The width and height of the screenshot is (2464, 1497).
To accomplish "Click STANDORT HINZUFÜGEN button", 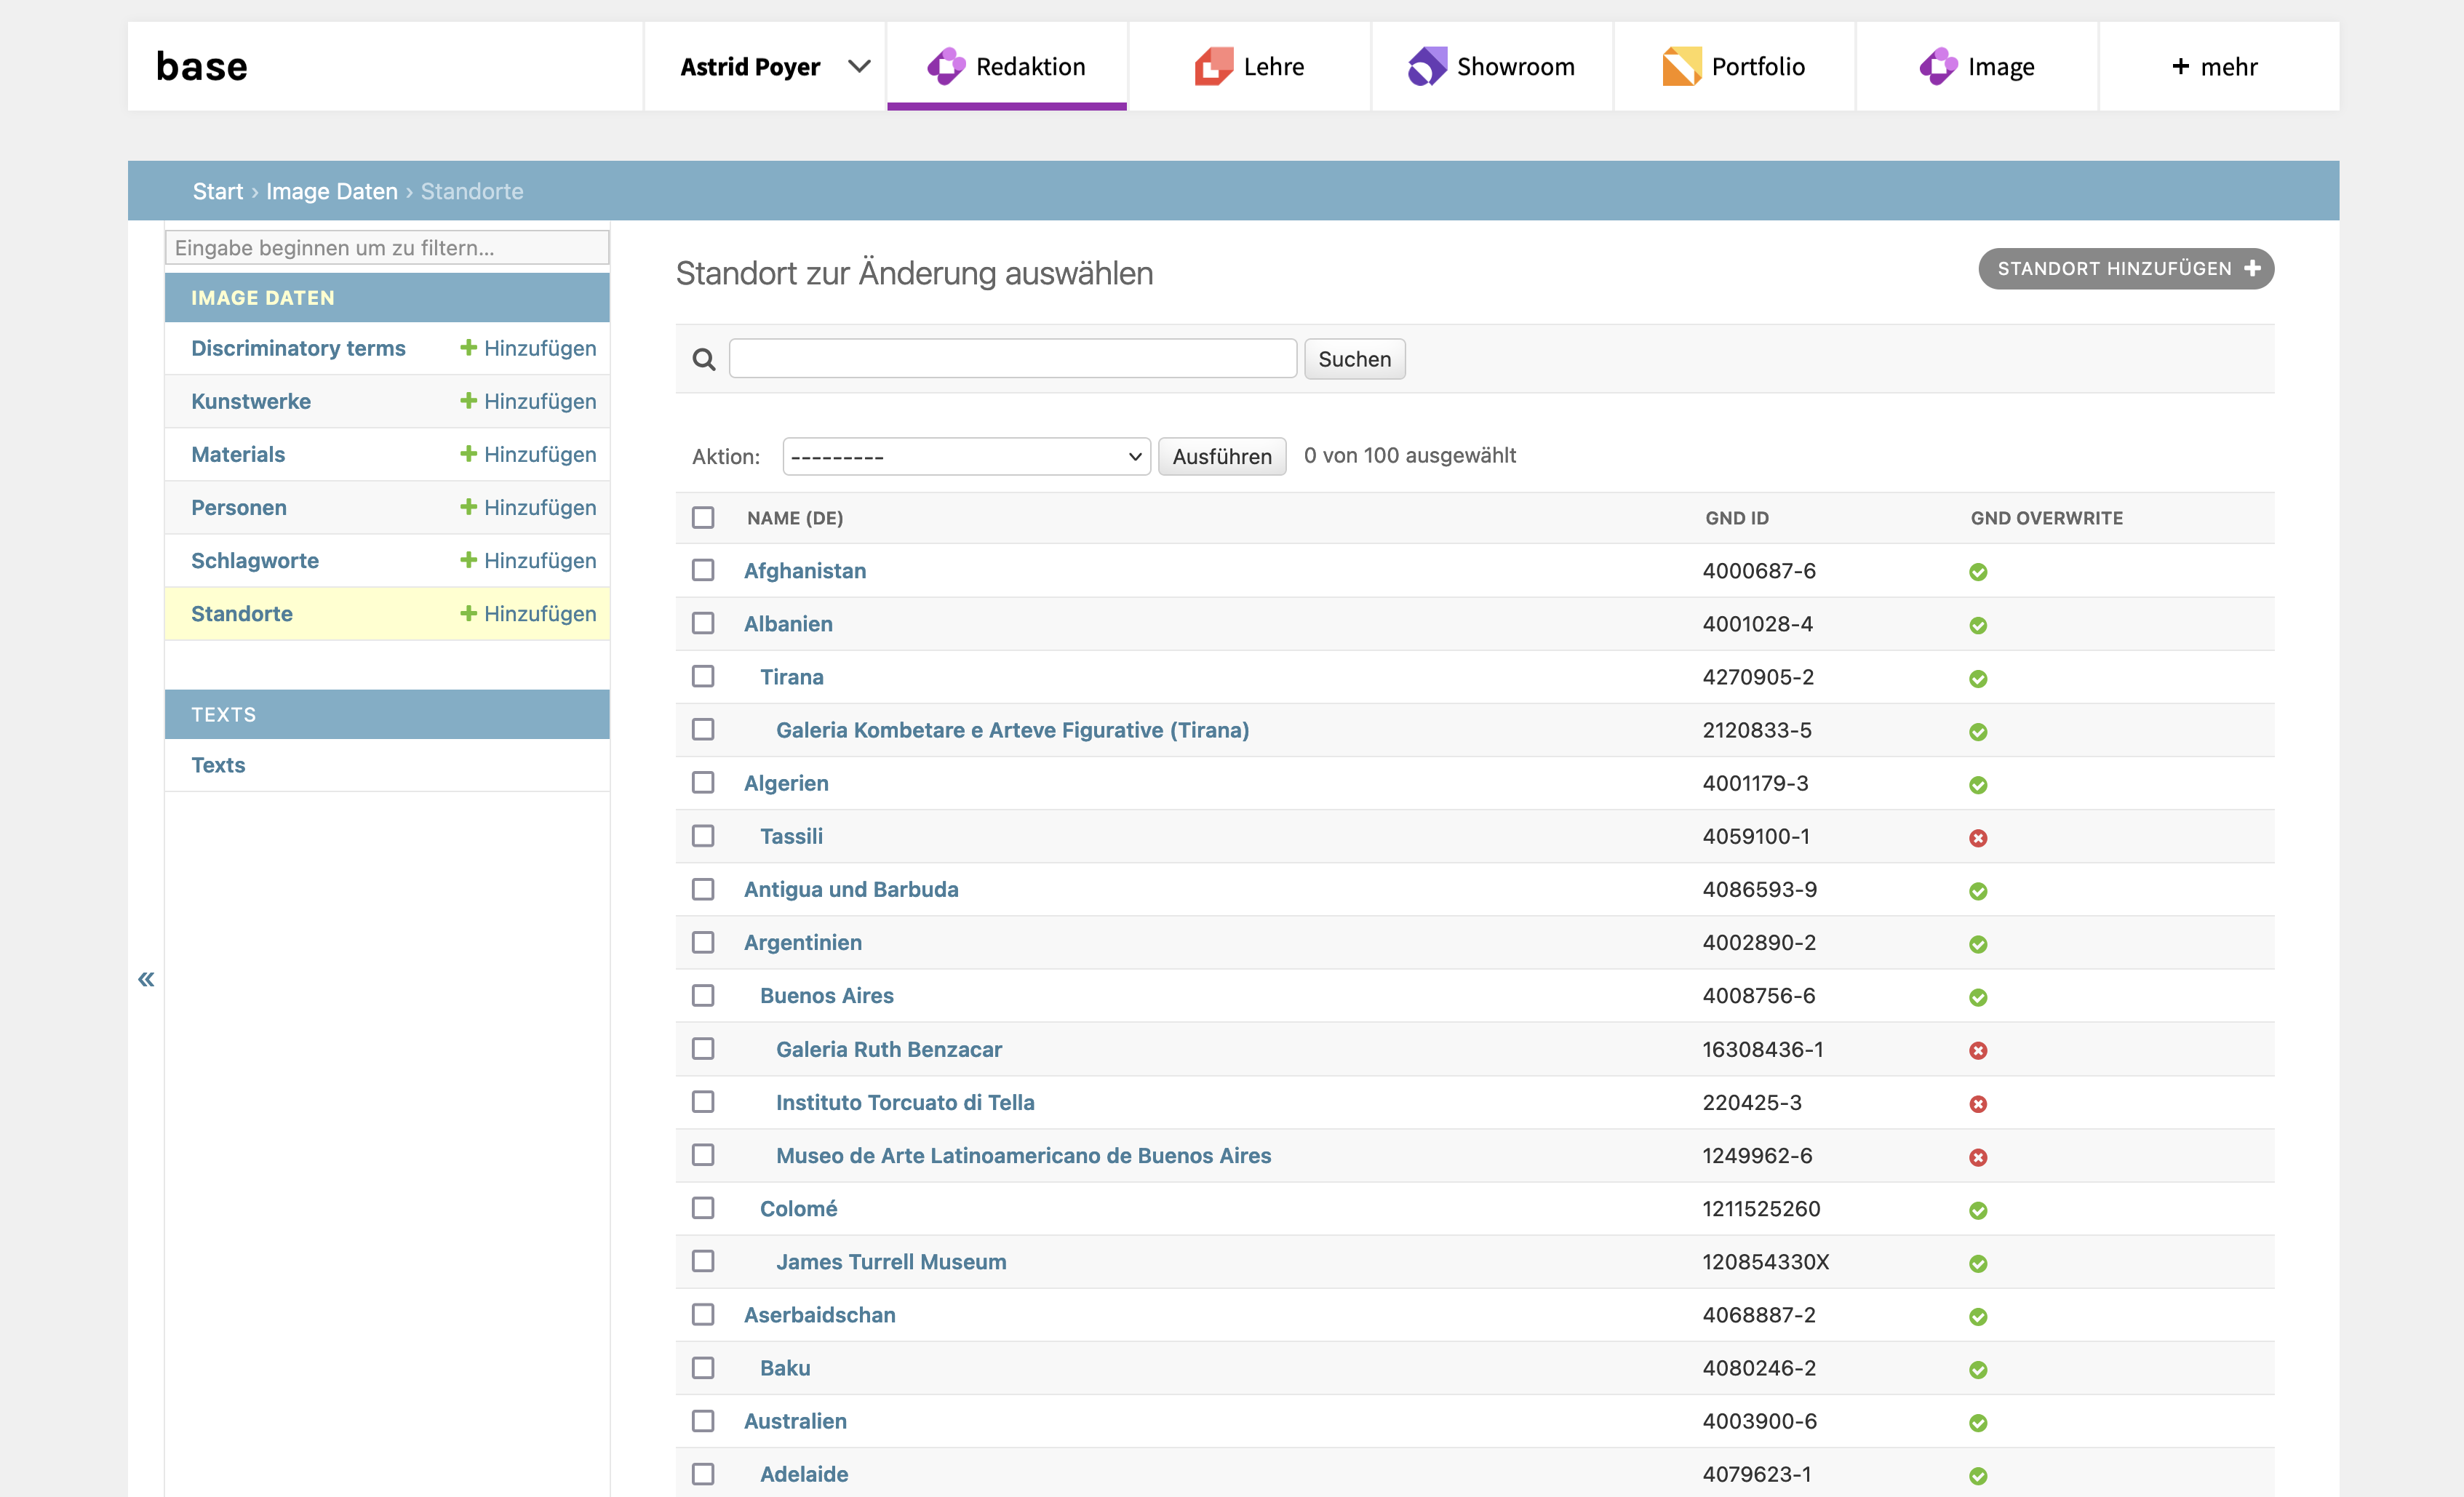I will [x=2126, y=268].
